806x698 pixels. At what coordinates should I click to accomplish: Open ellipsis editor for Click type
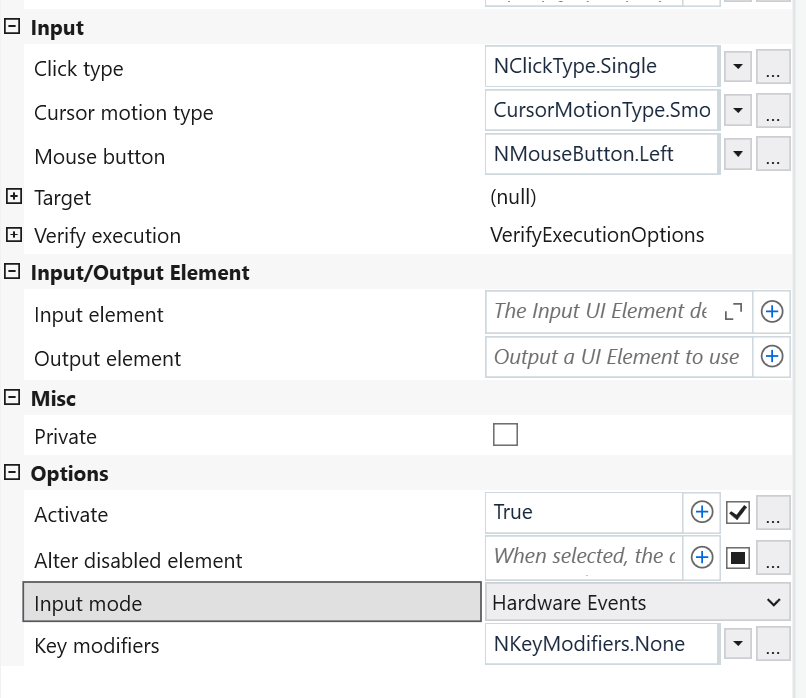pos(771,69)
